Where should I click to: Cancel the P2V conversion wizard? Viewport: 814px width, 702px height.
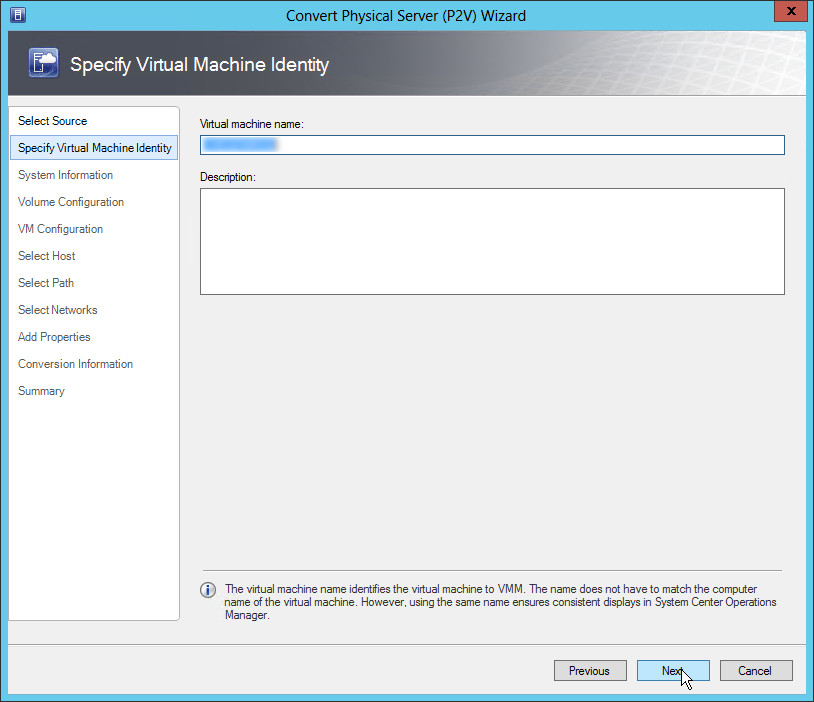(756, 671)
